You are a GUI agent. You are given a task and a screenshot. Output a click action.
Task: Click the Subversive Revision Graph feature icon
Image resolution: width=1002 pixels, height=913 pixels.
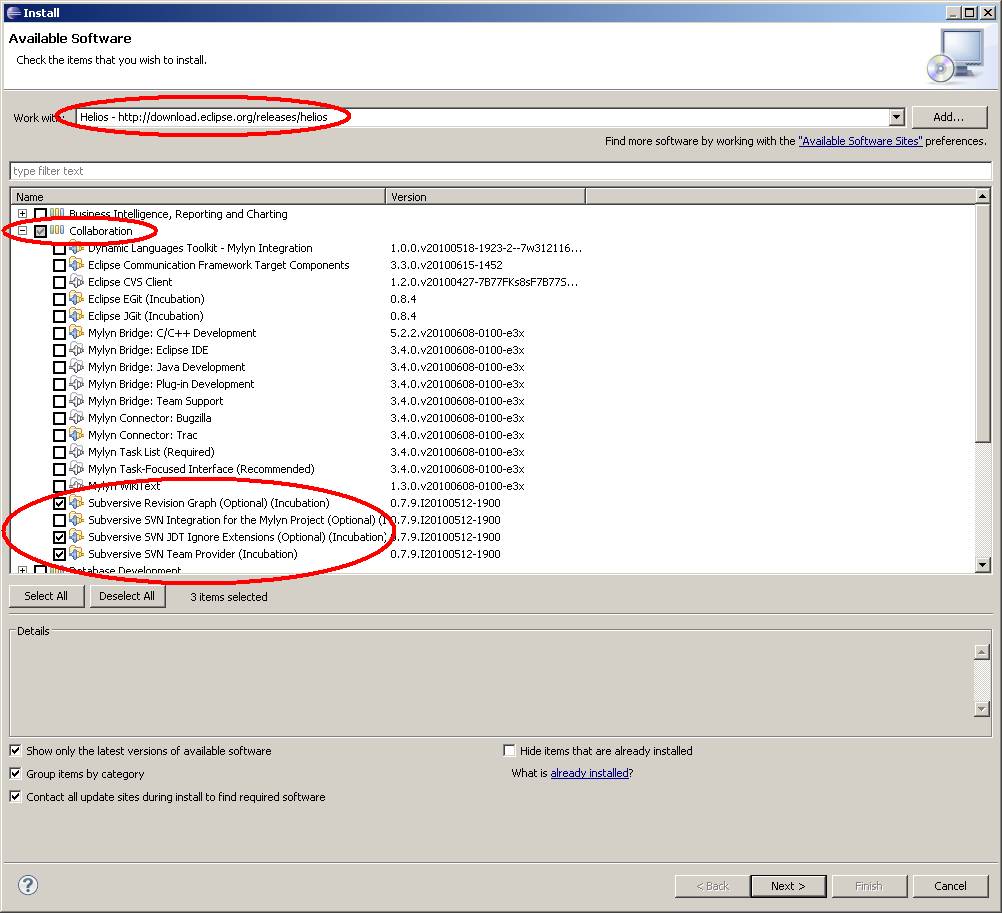point(77,503)
